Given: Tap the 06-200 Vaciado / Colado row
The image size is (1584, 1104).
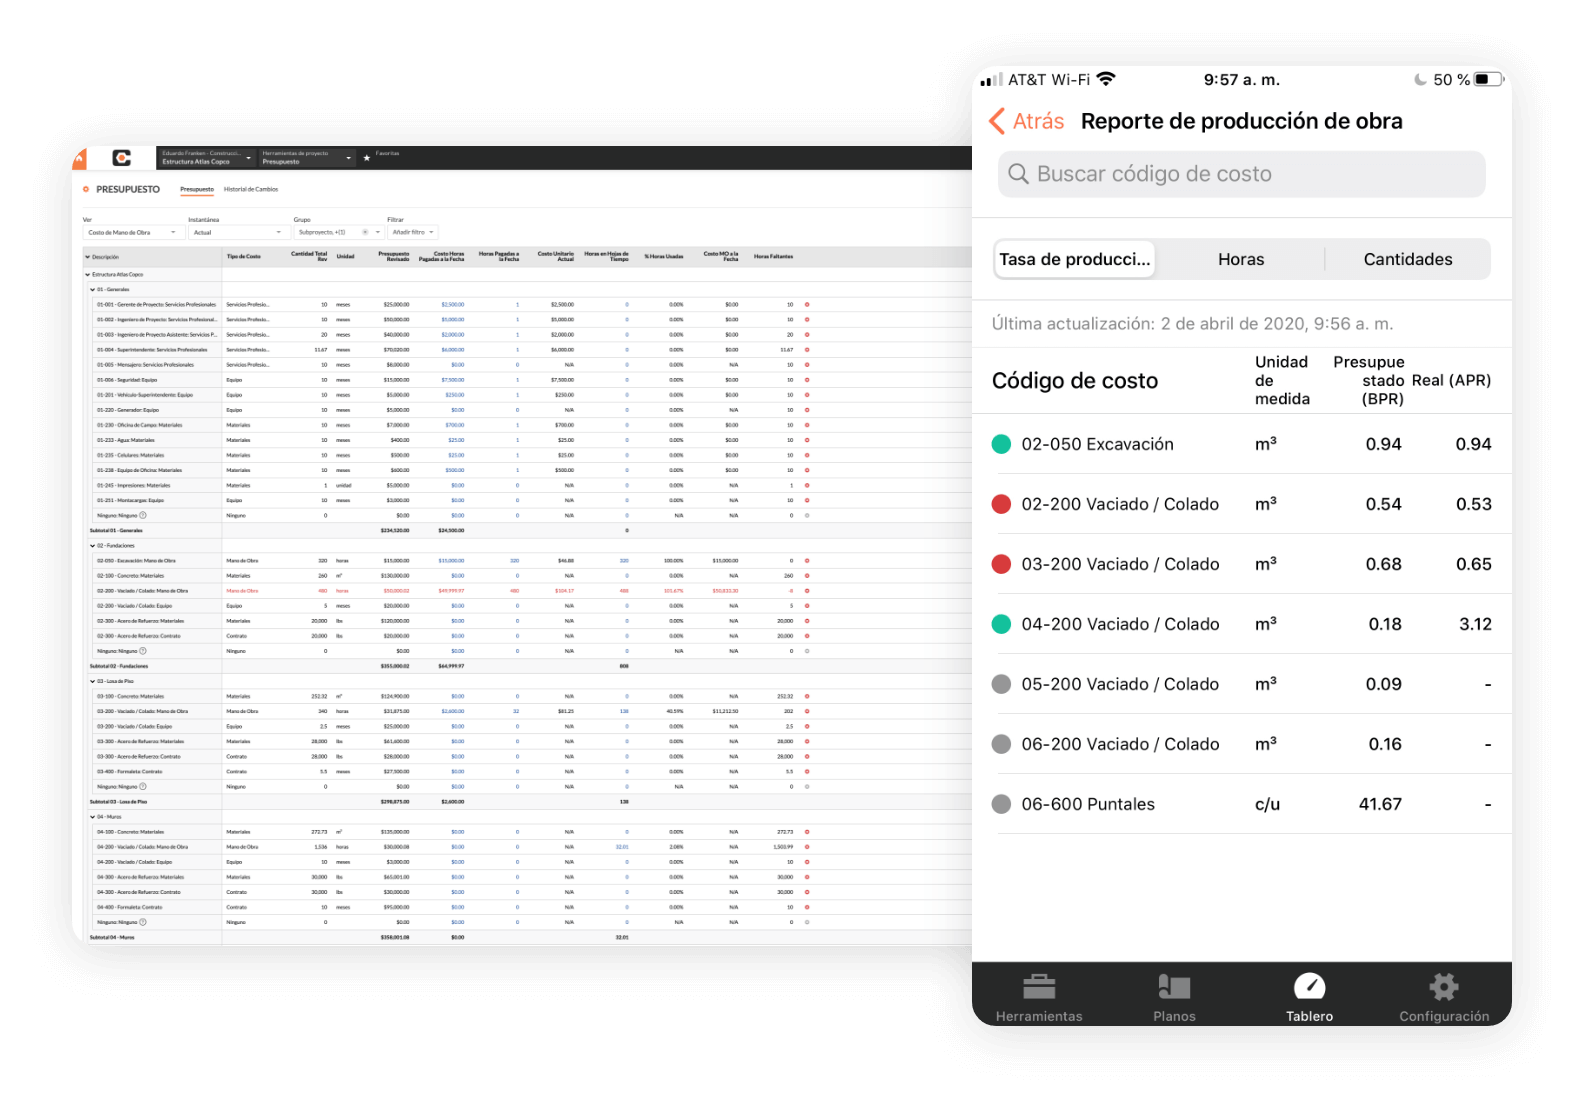Looking at the screenshot, I should (x=1241, y=744).
